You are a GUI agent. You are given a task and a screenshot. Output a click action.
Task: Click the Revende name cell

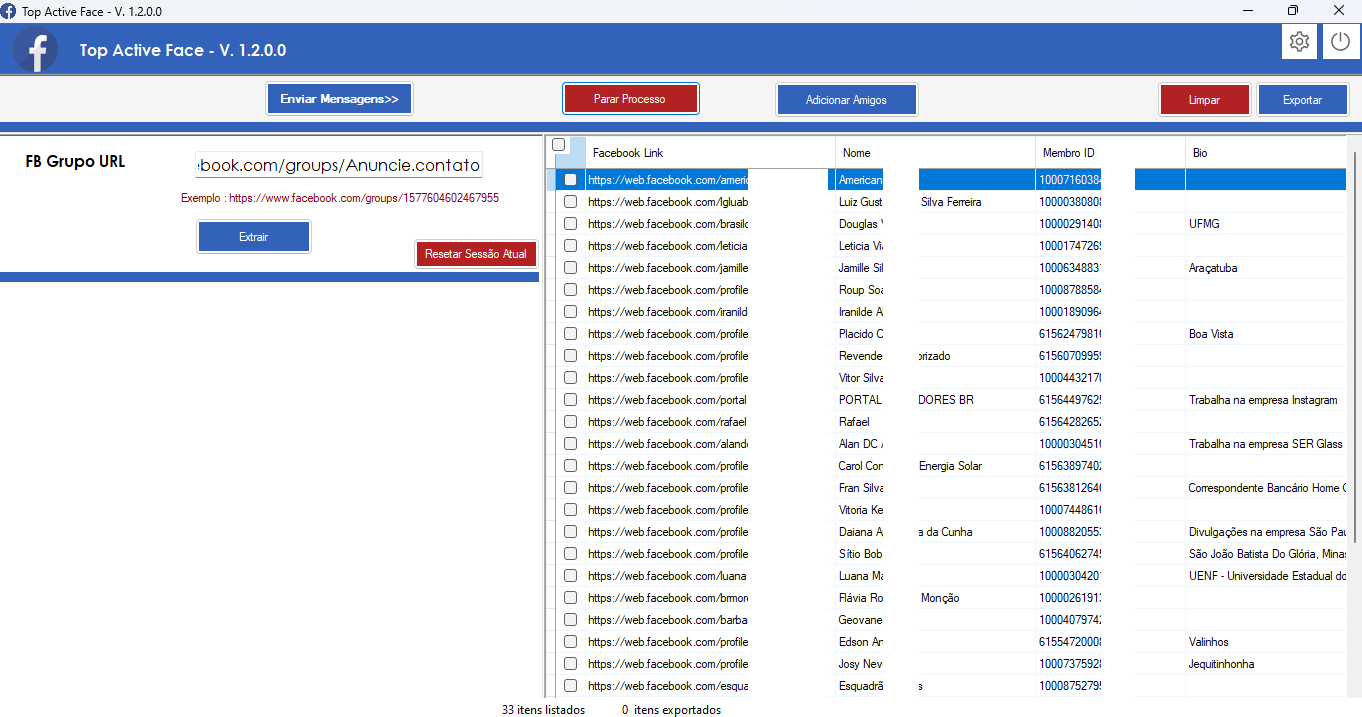coord(935,356)
